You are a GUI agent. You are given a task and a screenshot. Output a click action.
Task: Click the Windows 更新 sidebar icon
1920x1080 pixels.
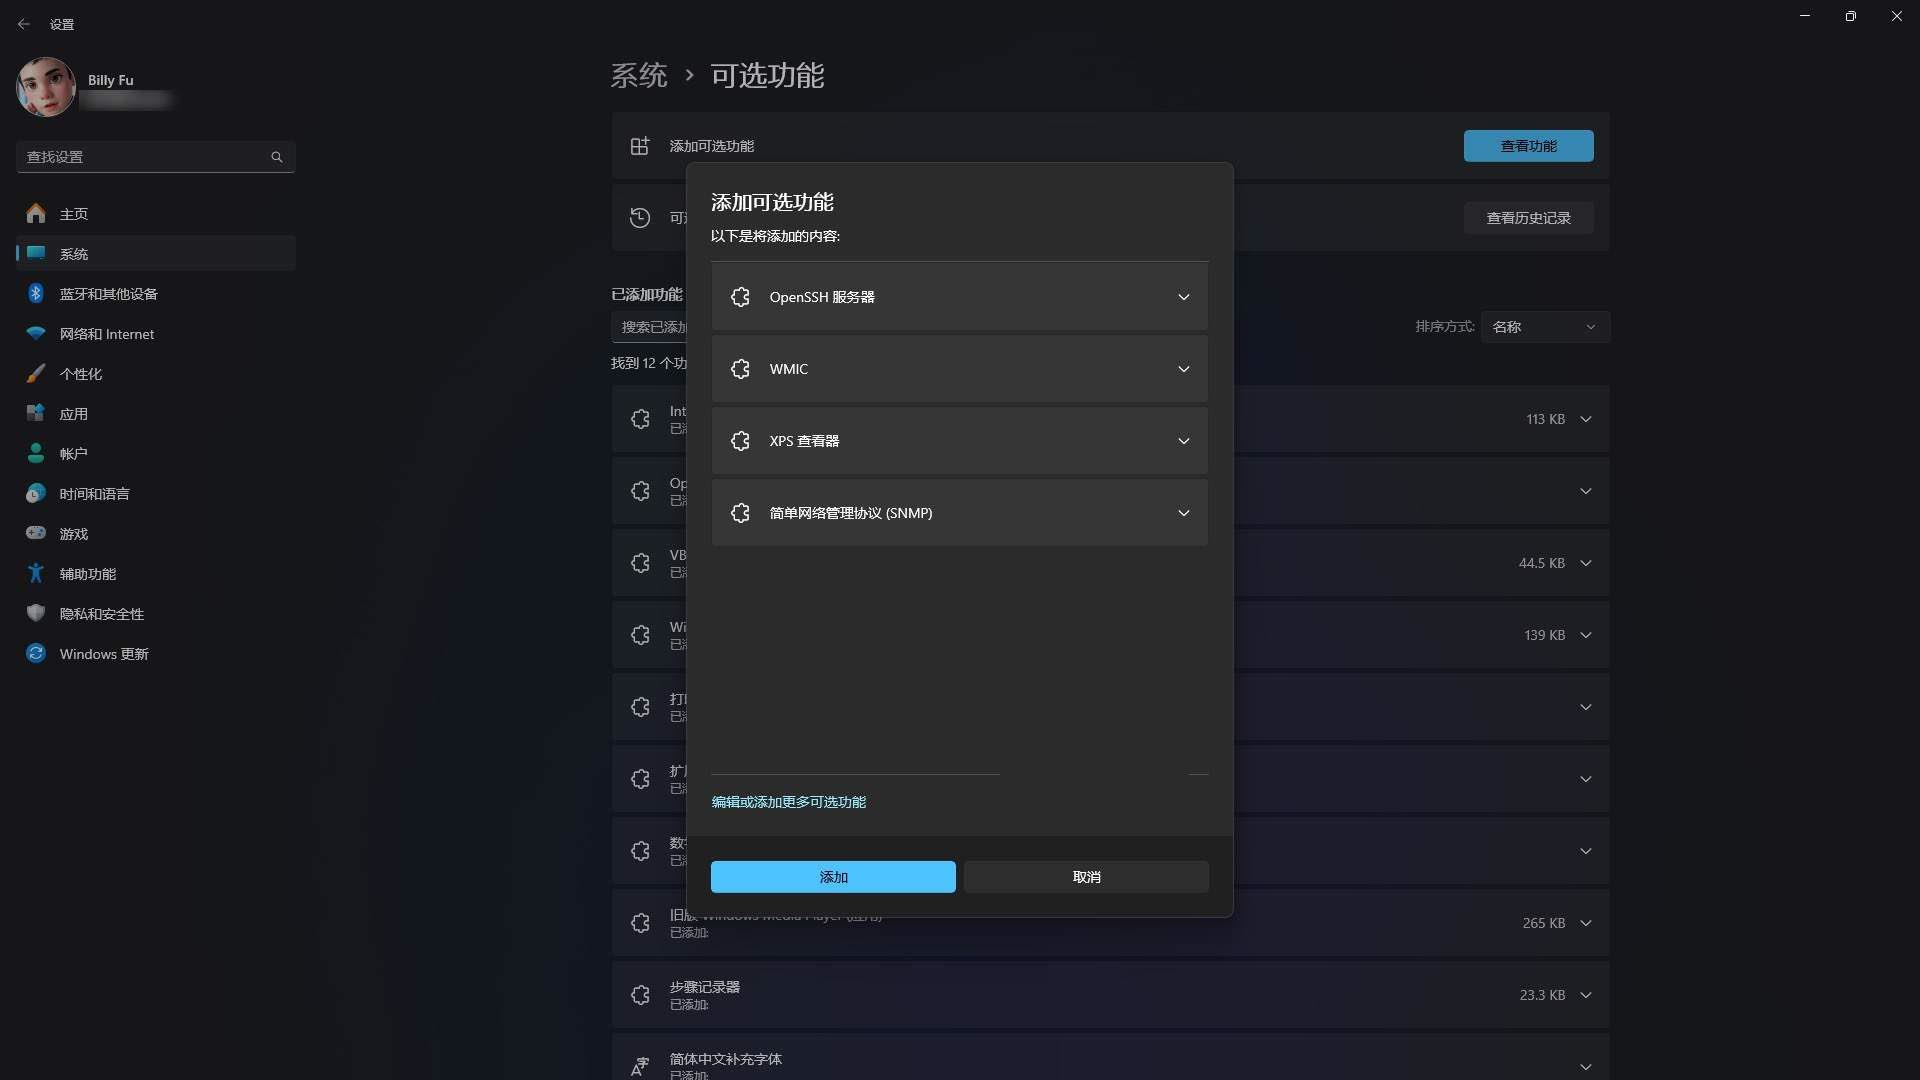[36, 653]
